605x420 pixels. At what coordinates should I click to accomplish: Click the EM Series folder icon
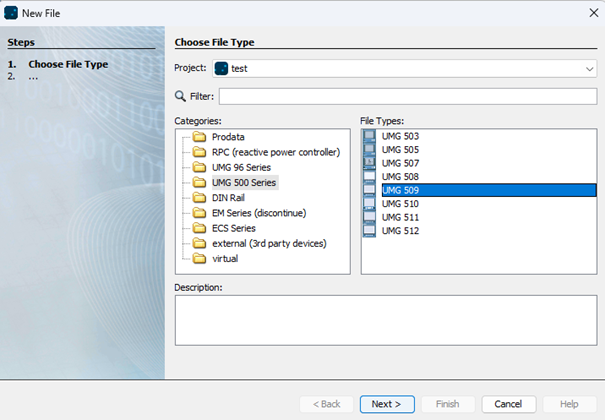(199, 213)
